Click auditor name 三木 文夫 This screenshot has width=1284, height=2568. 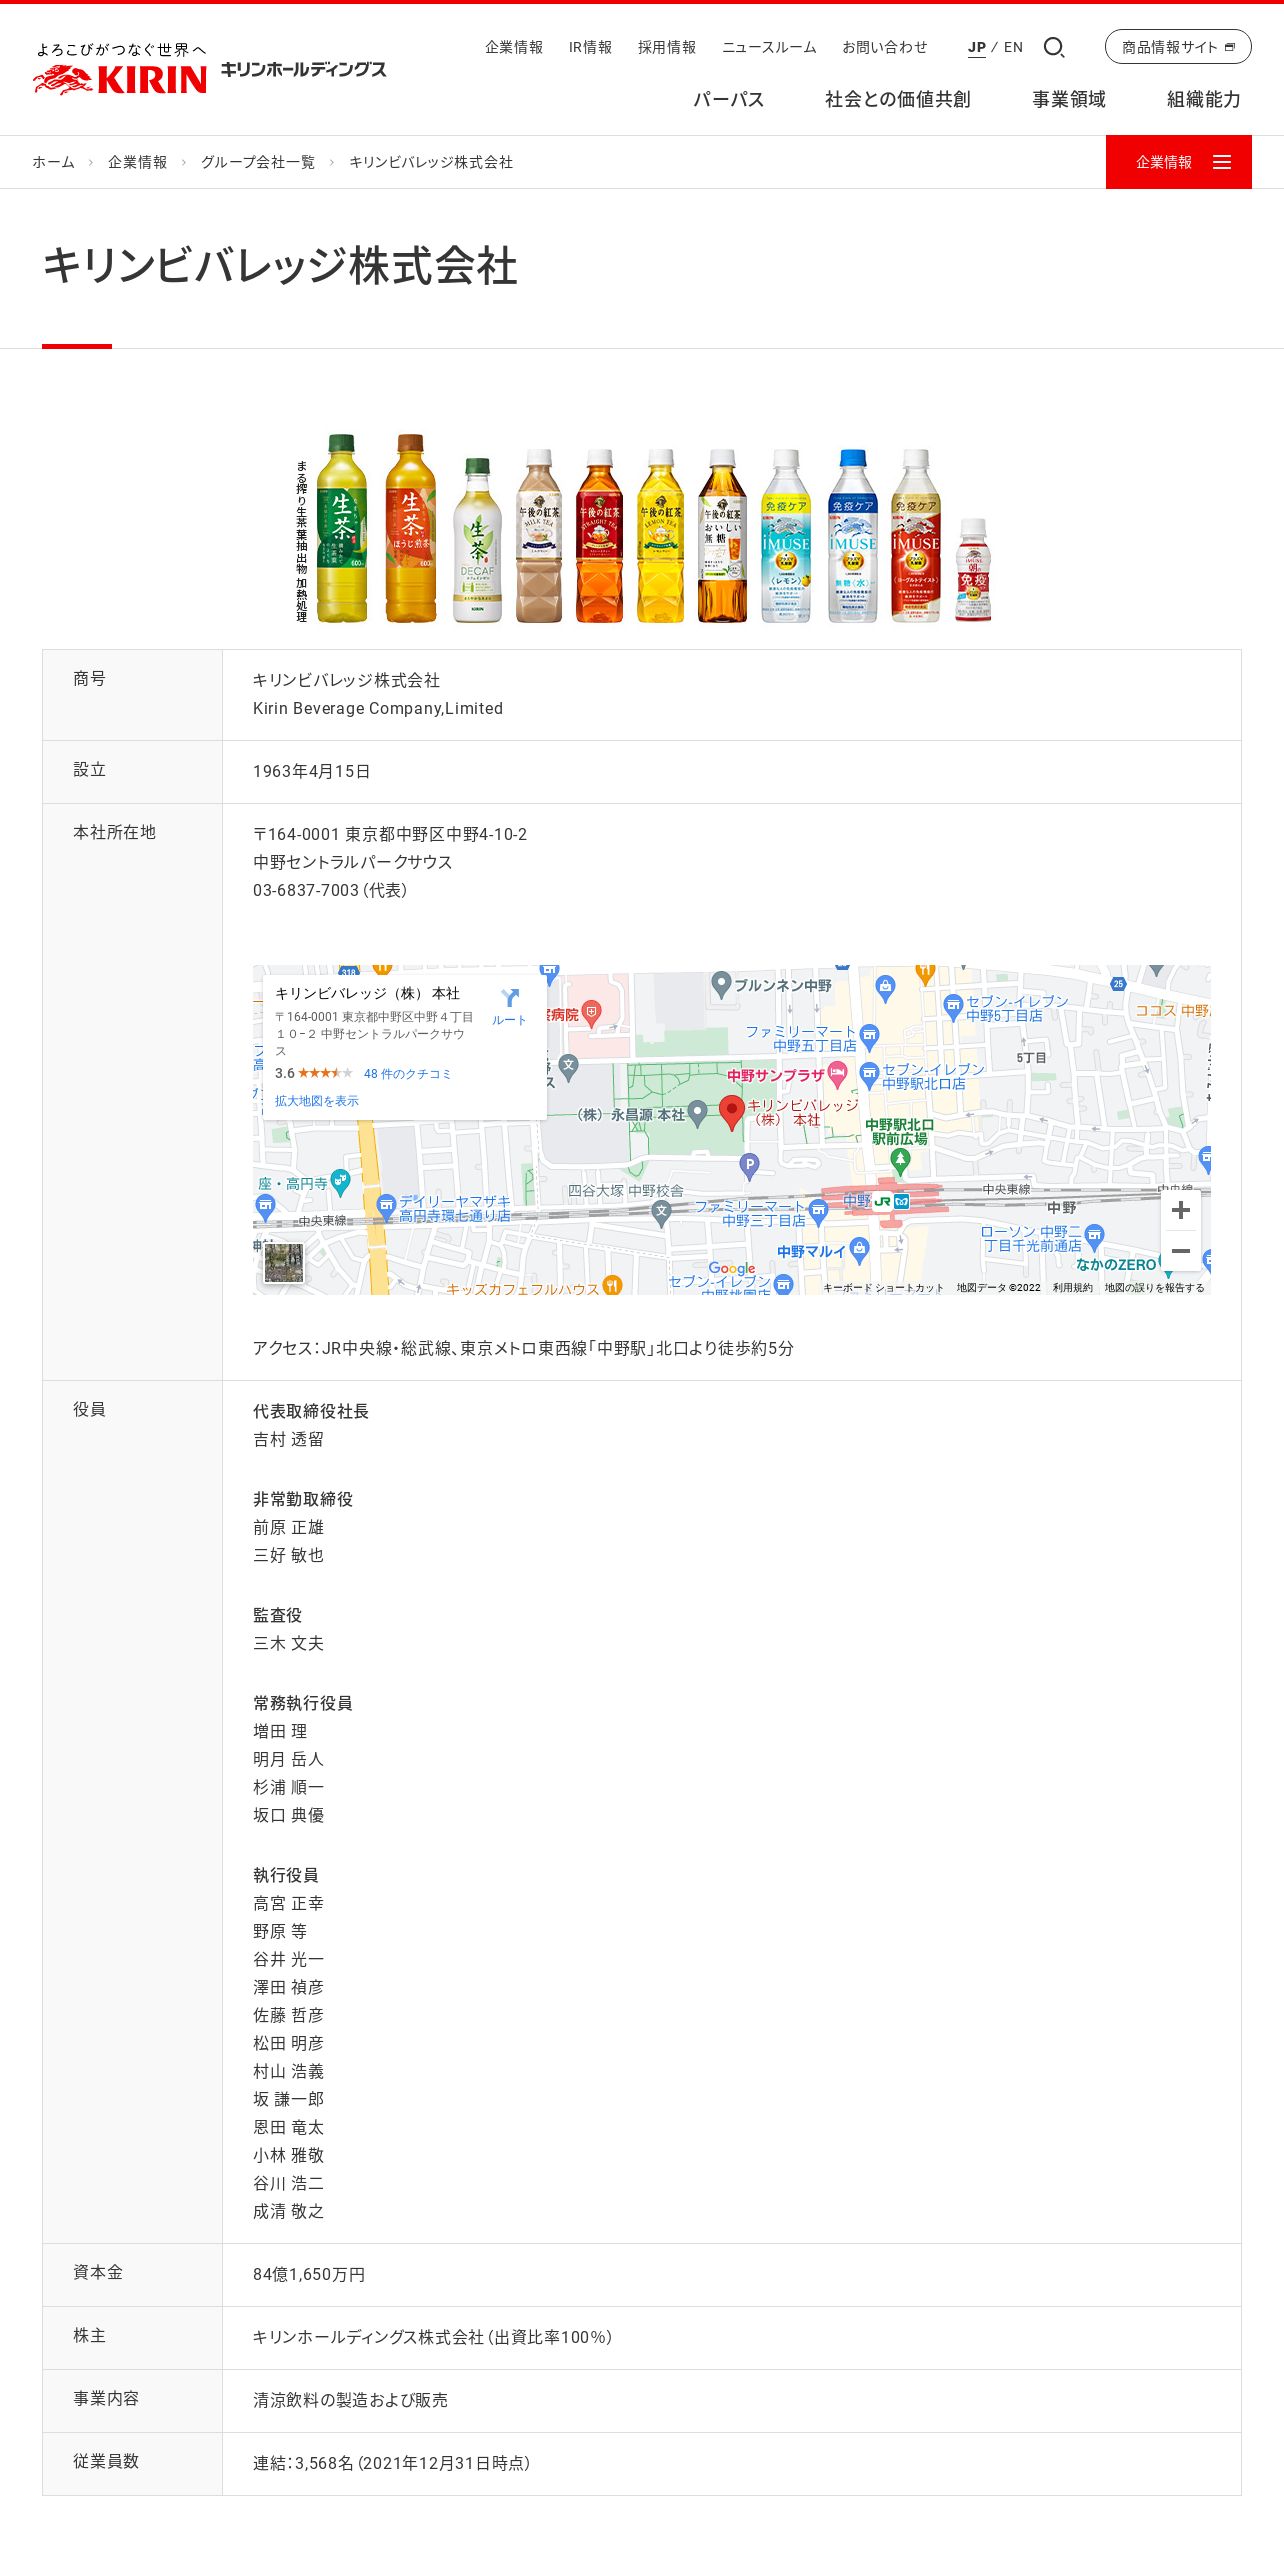pos(288,1643)
